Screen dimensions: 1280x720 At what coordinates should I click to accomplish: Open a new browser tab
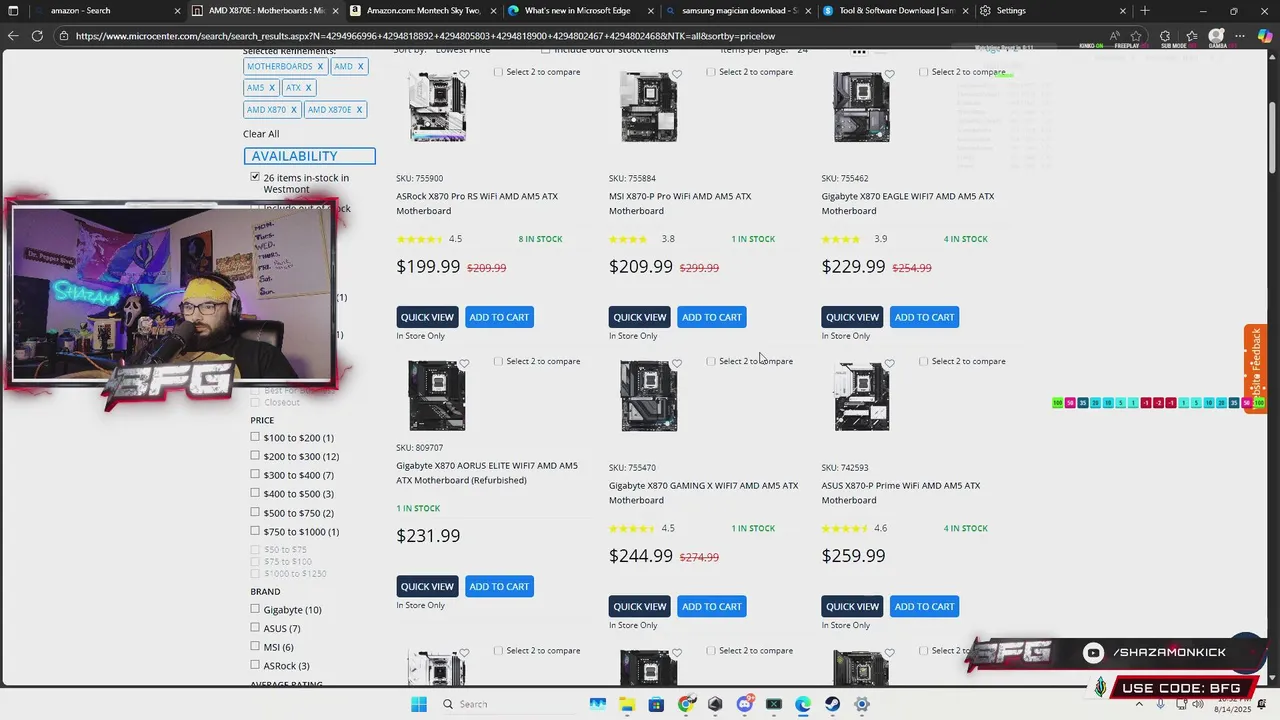pos(1145,11)
